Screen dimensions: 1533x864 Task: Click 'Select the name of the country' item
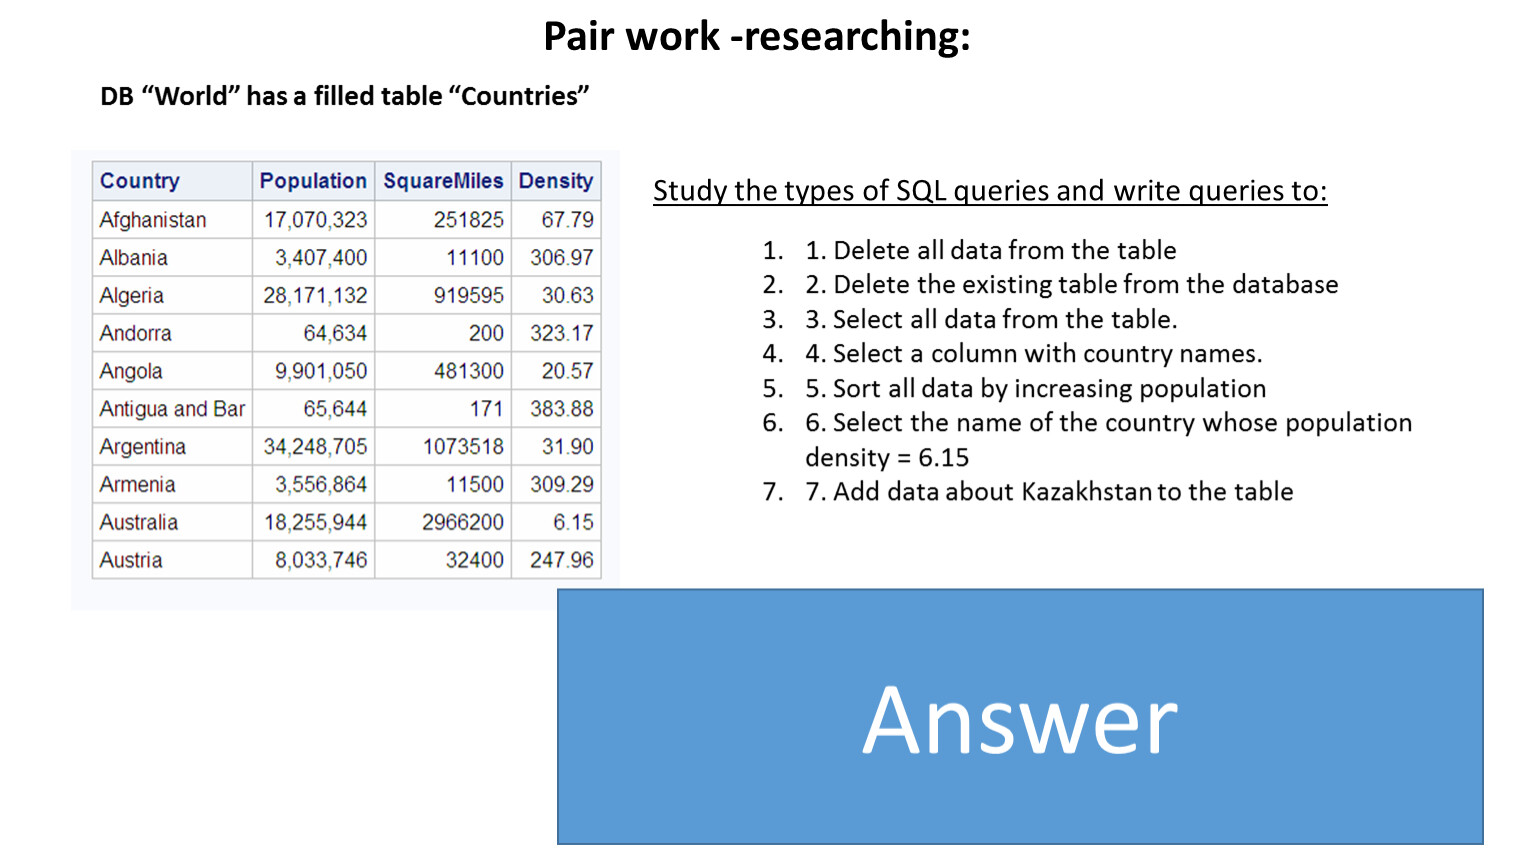click(x=1109, y=440)
